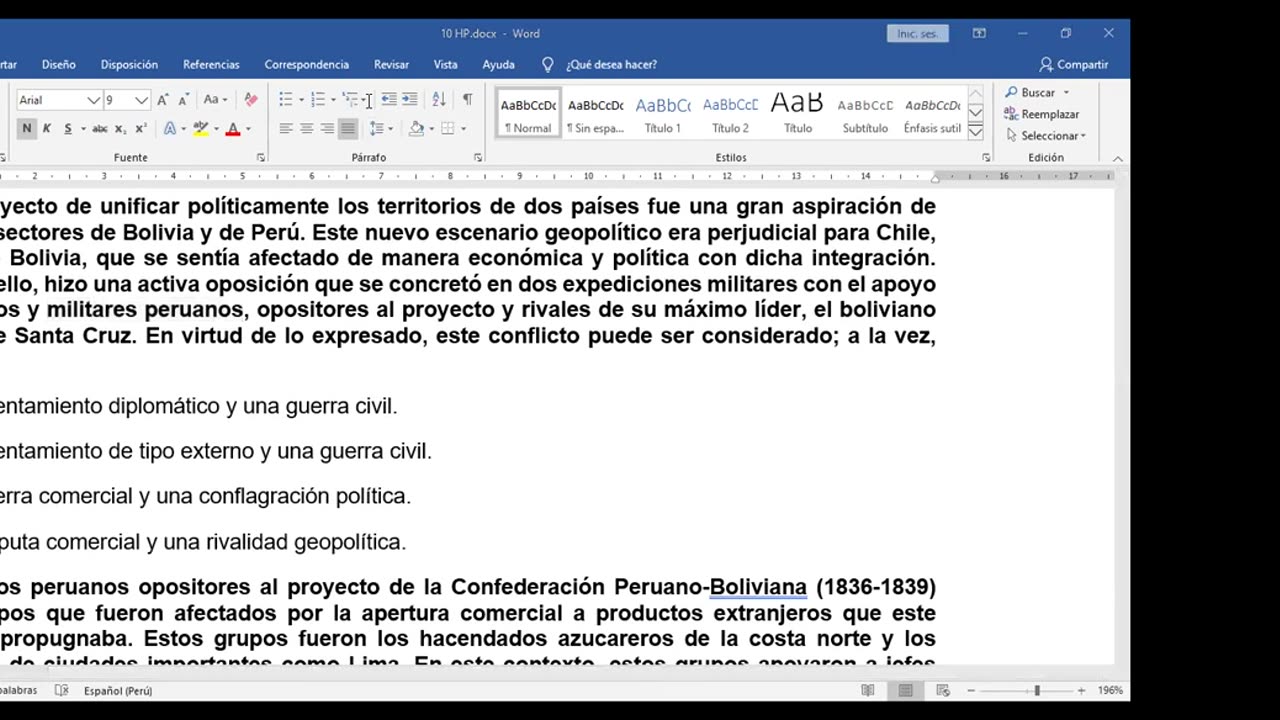This screenshot has height=720, width=1280.
Task: Toggle show paragraph marks (¶)
Action: [467, 100]
